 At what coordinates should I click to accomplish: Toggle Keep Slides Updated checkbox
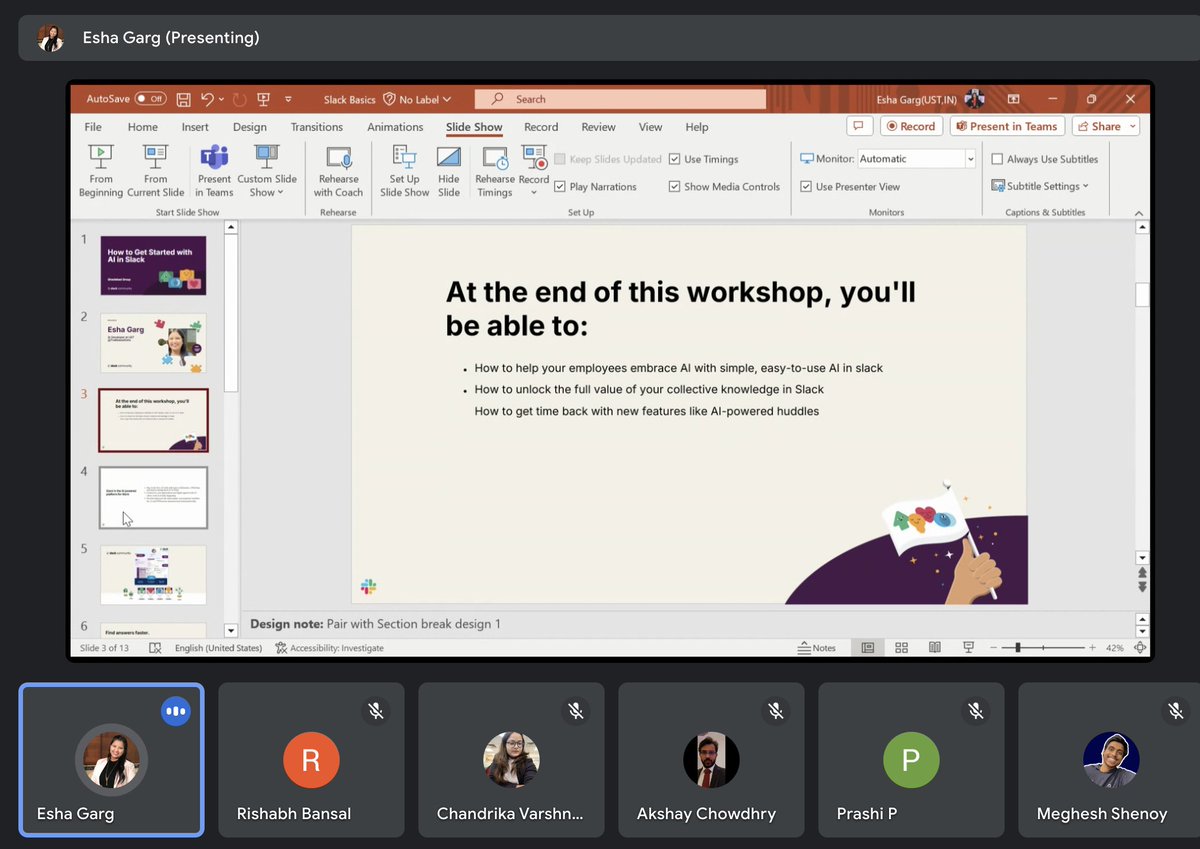tap(560, 159)
